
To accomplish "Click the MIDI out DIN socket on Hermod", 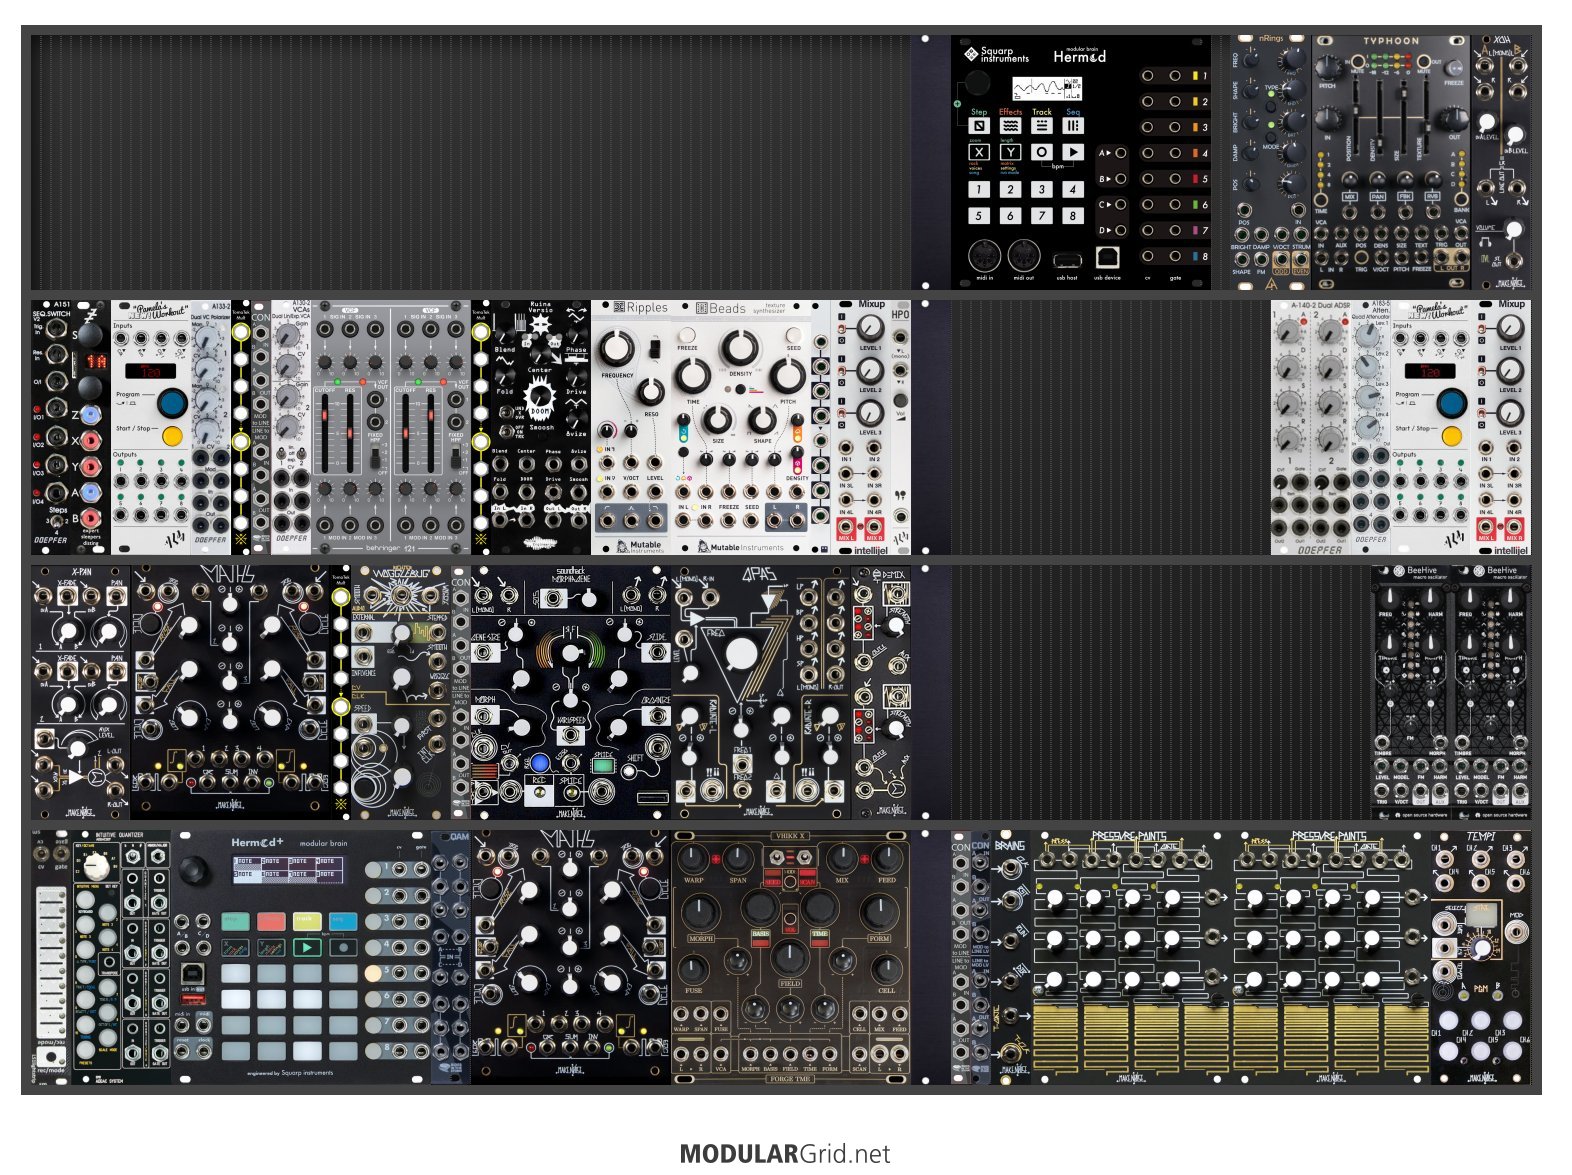I will point(1023,256).
